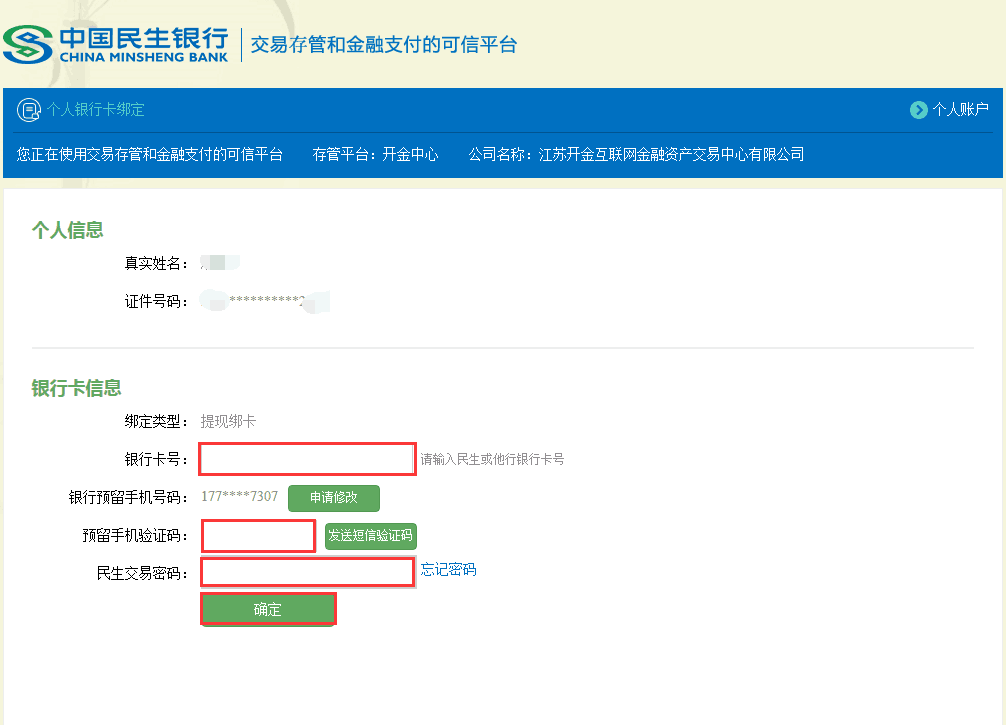Click the slogan 交易存管和金融支付的可信平台 in header
This screenshot has height=725, width=1006.
click(384, 45)
